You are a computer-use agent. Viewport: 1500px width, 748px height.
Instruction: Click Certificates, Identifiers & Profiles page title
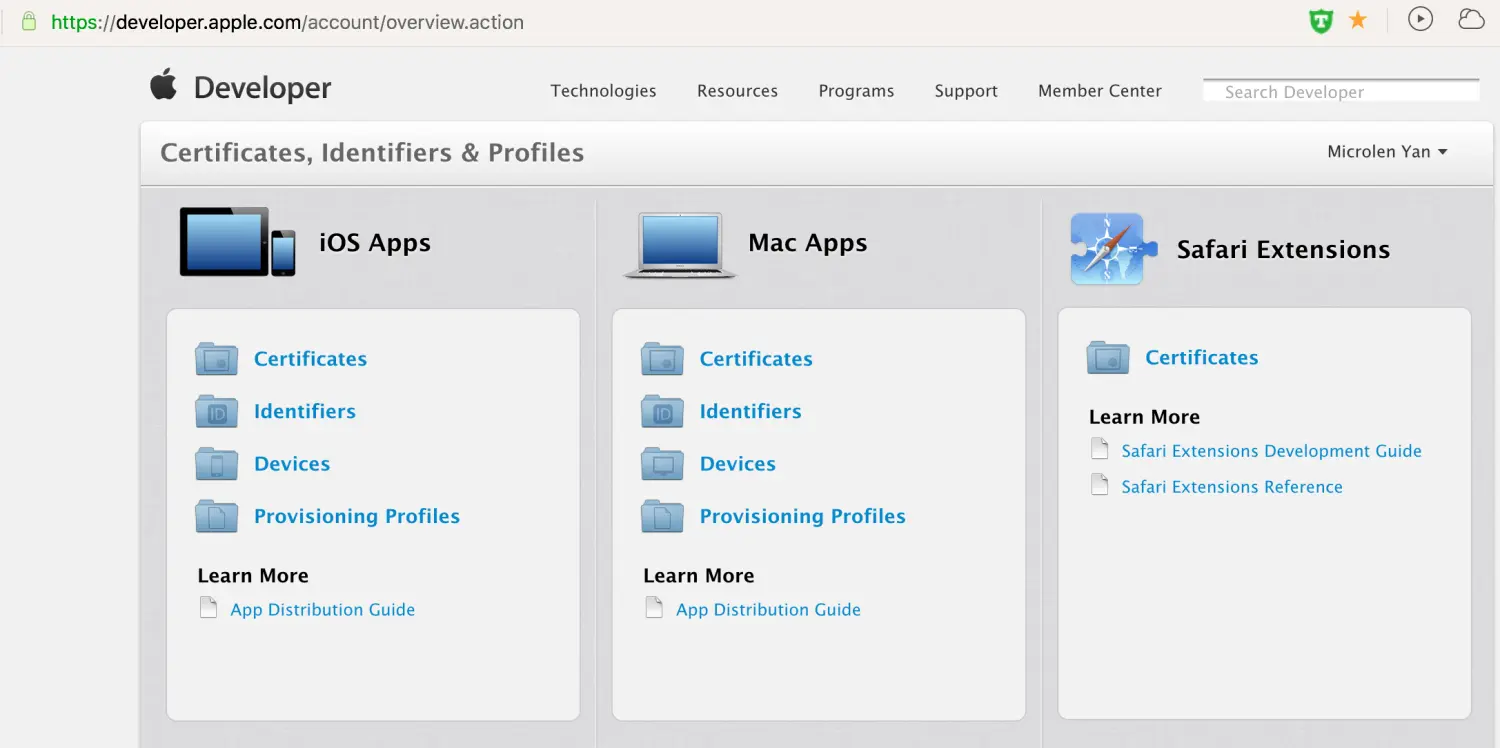point(372,152)
